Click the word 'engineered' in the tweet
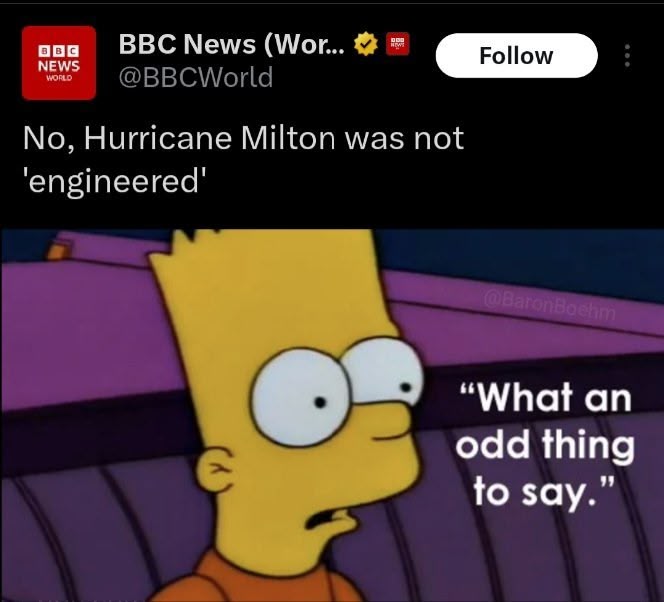664x602 pixels. (114, 181)
